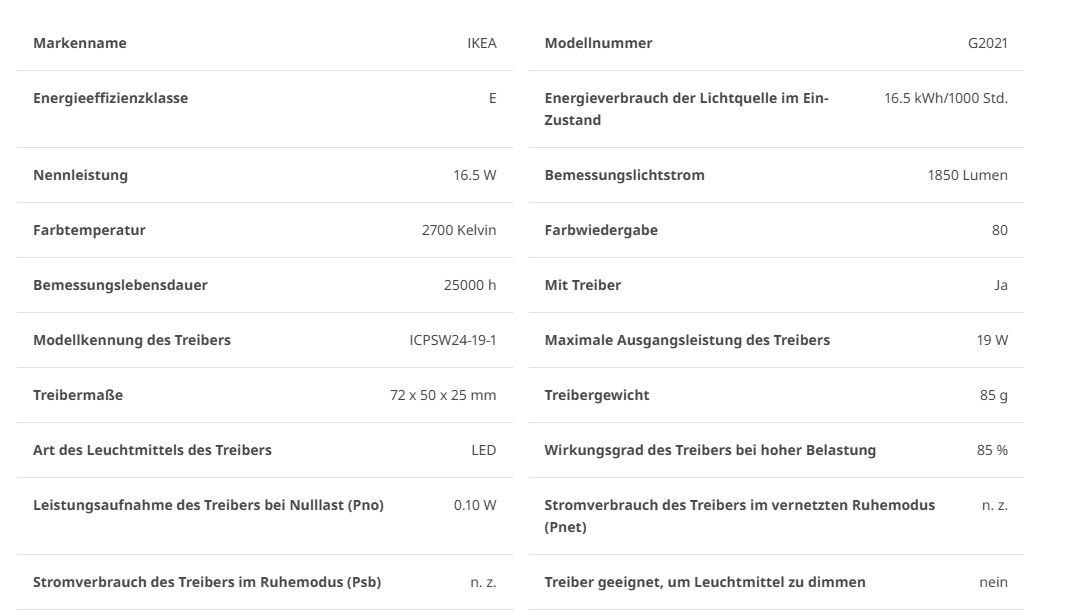Screen dimensions: 1067x611
Task: Select the 1850 Lumen value
Action: (967, 175)
